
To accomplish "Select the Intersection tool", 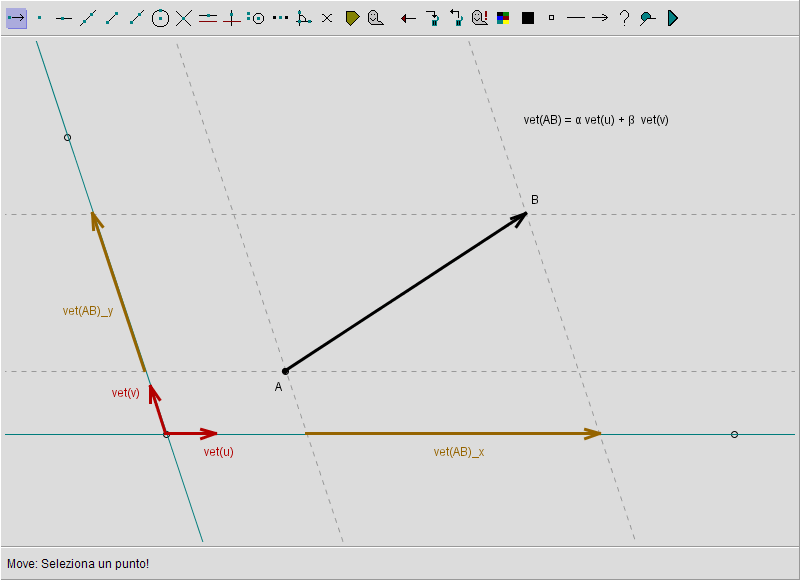I will tap(184, 18).
